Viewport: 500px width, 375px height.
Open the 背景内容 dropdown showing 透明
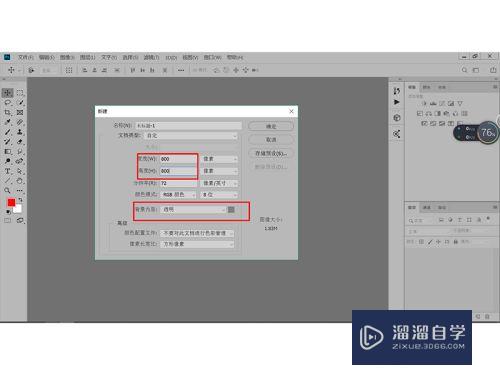click(193, 209)
